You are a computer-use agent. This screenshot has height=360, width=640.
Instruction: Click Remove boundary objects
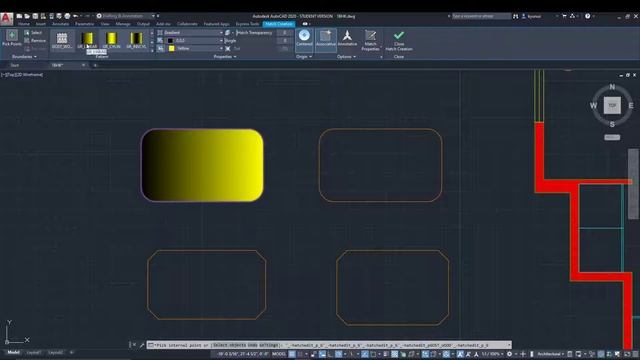tap(35, 40)
